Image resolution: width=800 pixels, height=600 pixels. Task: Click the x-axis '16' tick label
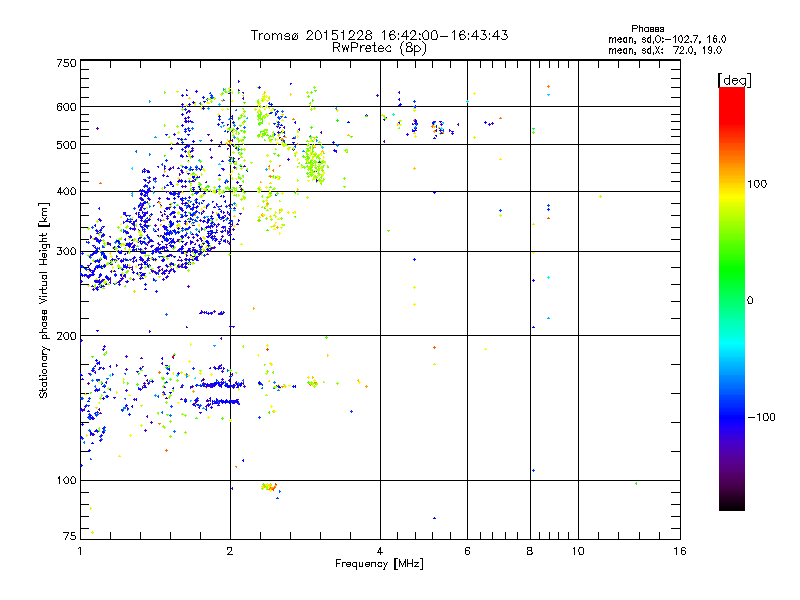pyautogui.click(x=680, y=551)
